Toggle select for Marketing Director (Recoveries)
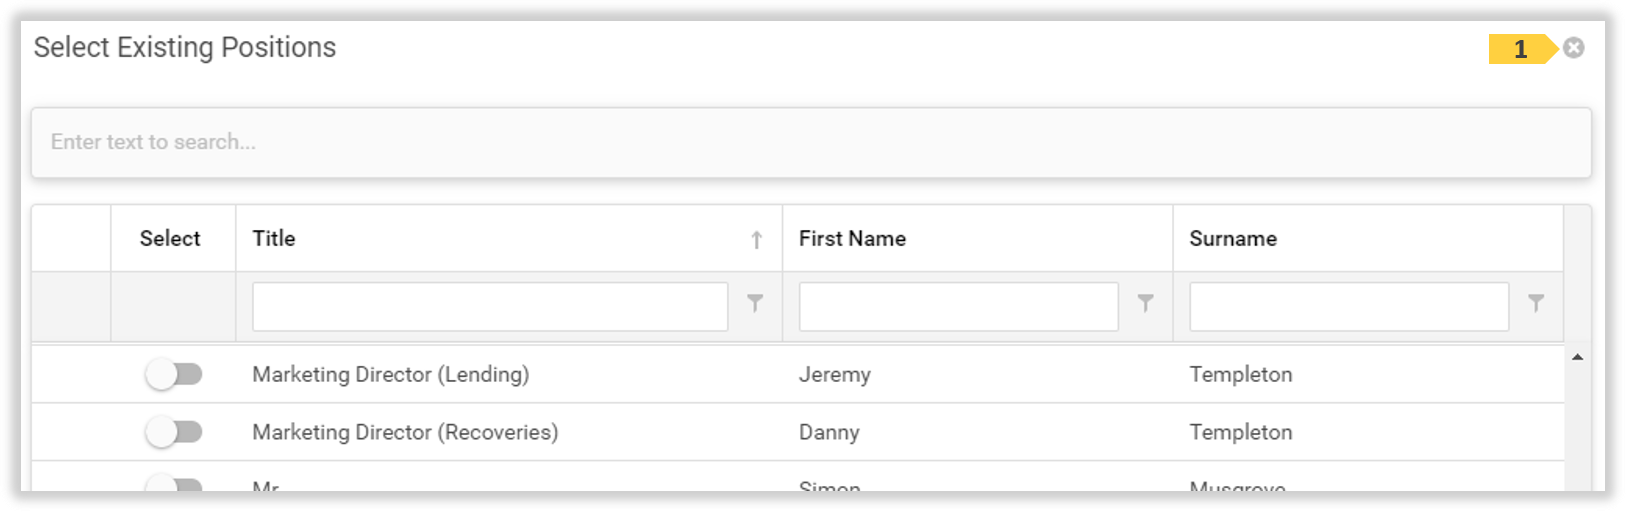 point(174,432)
